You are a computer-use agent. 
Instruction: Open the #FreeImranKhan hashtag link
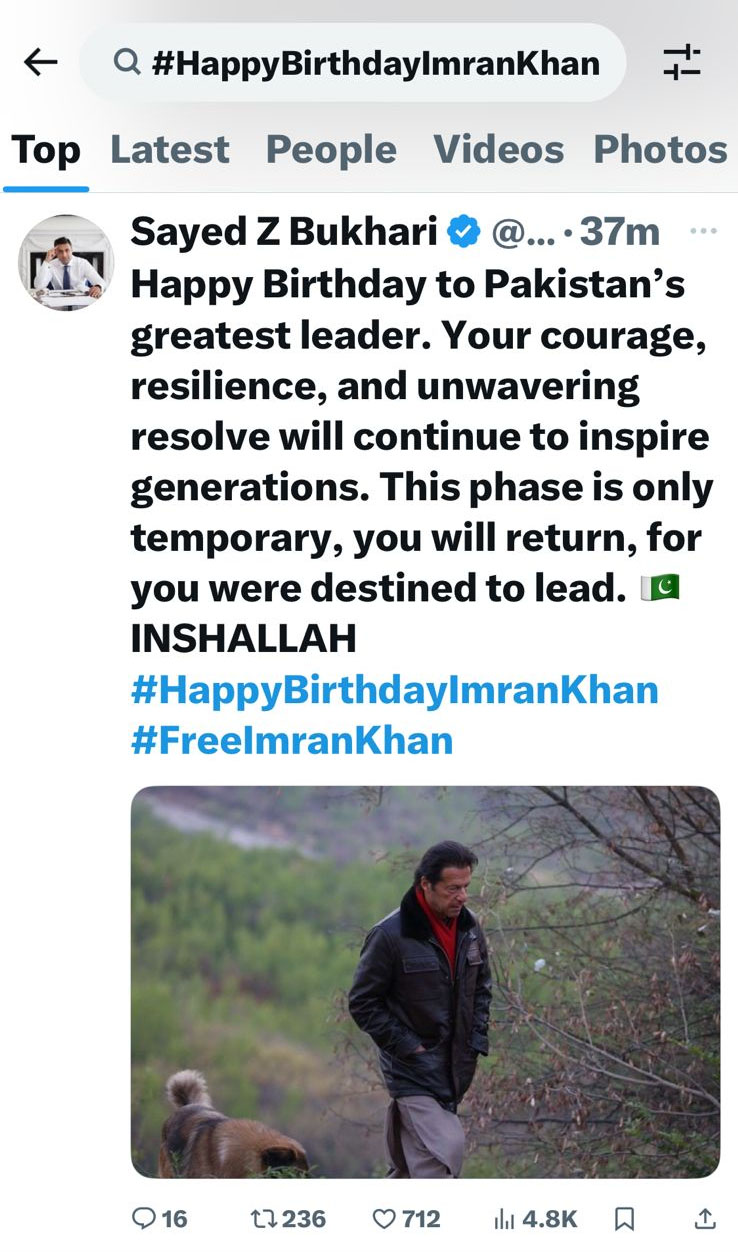[x=292, y=741]
